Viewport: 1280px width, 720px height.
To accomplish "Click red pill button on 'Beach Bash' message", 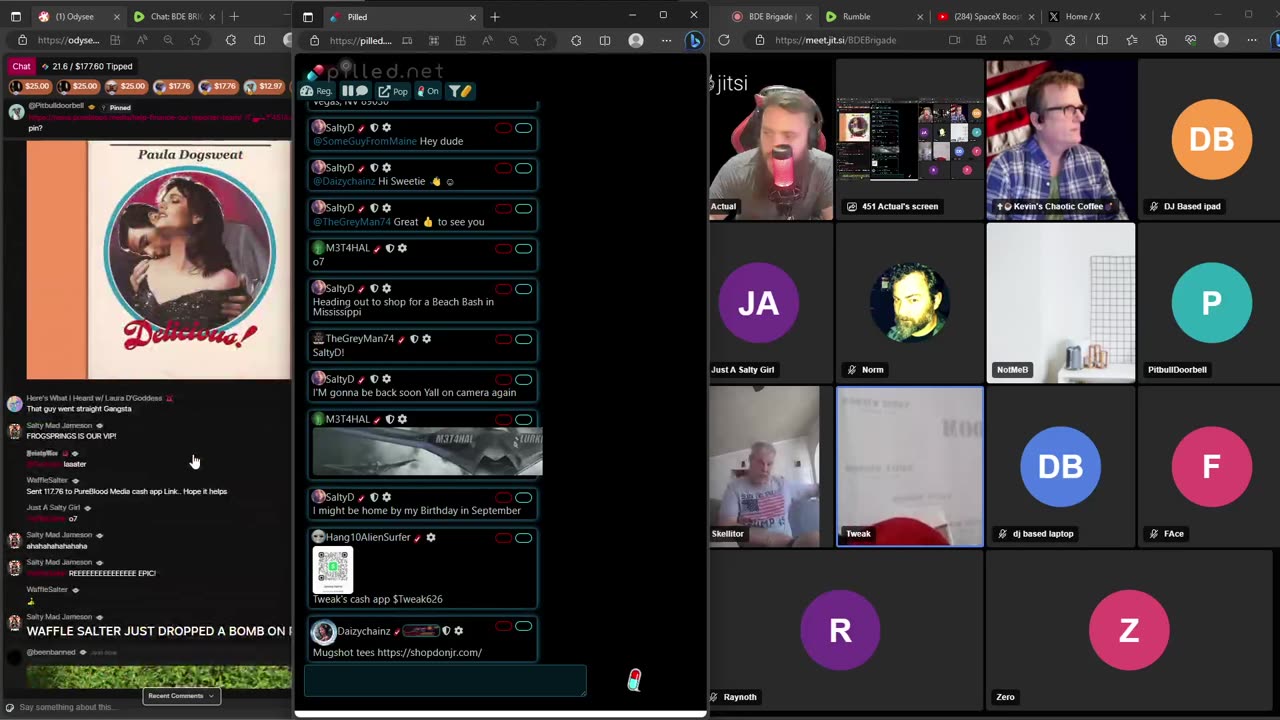I will (503, 289).
